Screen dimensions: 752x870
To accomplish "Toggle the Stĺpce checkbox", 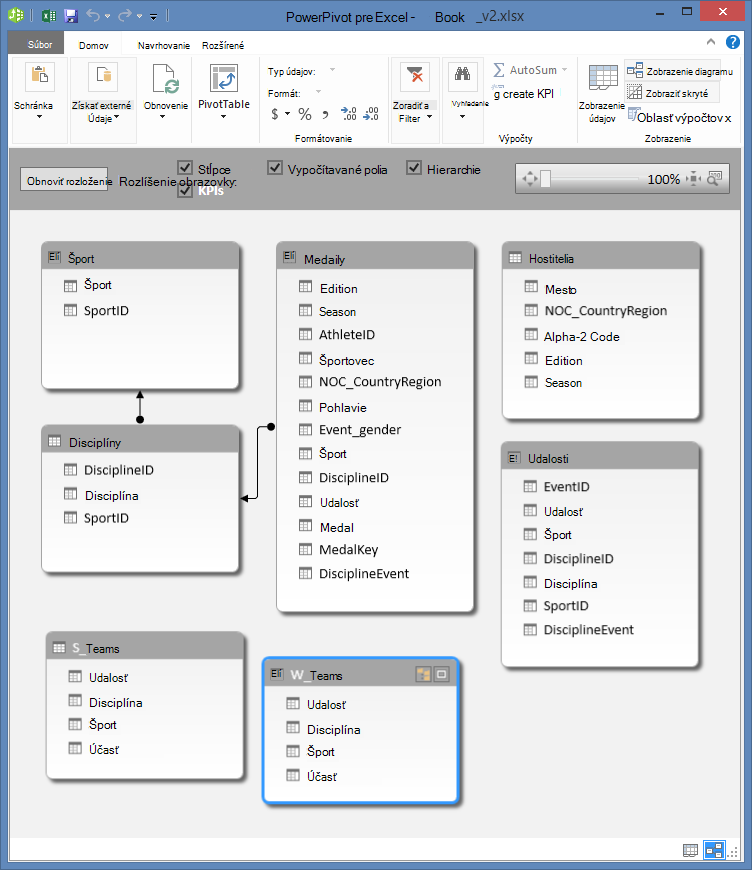I will 185,168.
